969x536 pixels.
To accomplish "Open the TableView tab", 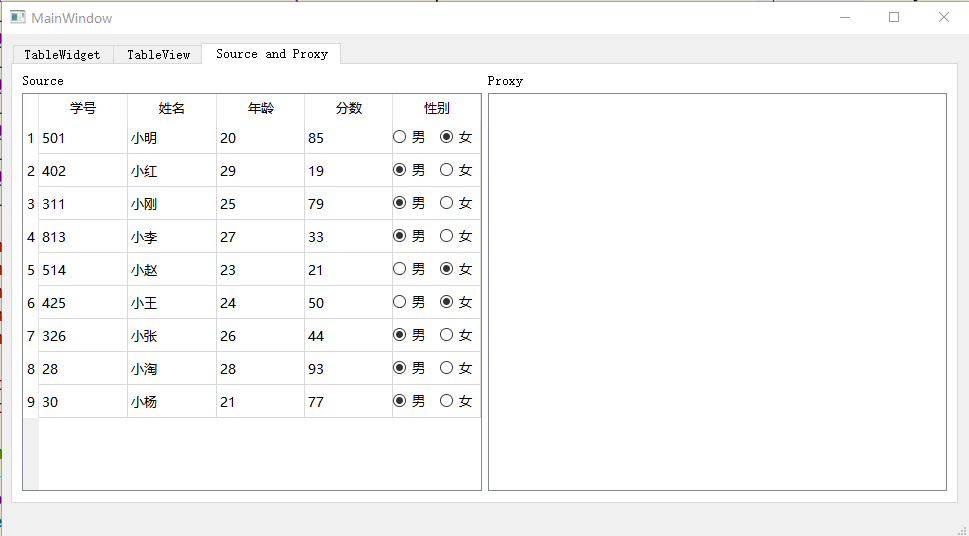I will pos(158,55).
